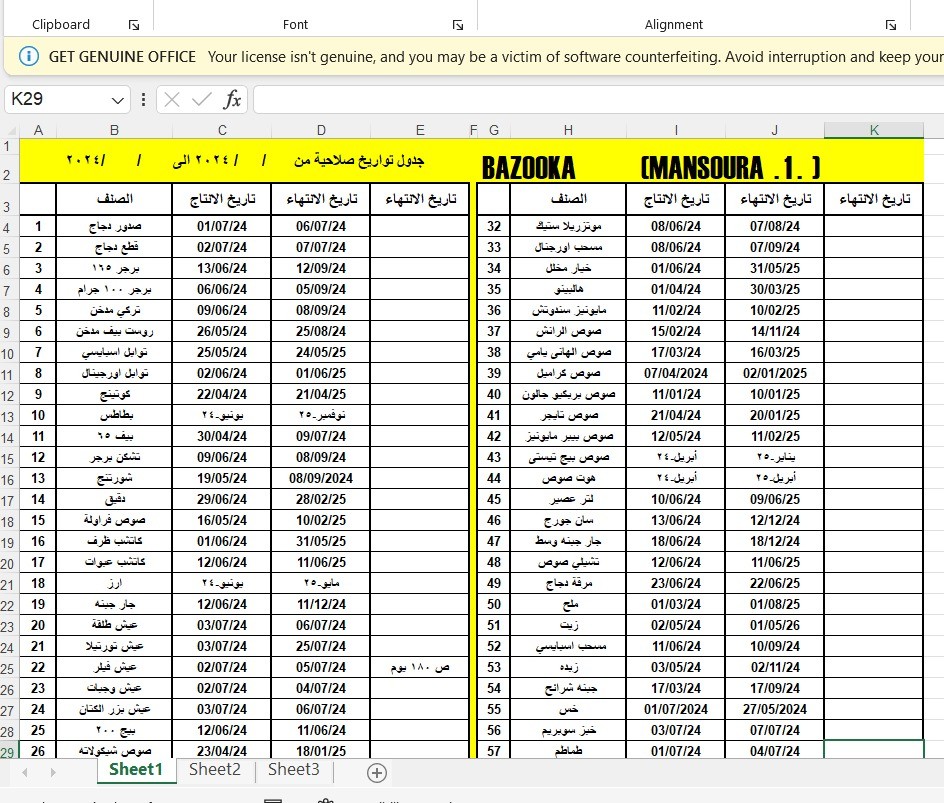
Task: Click the GET GENUINE OFFICE banner text
Action: pyautogui.click(x=122, y=57)
